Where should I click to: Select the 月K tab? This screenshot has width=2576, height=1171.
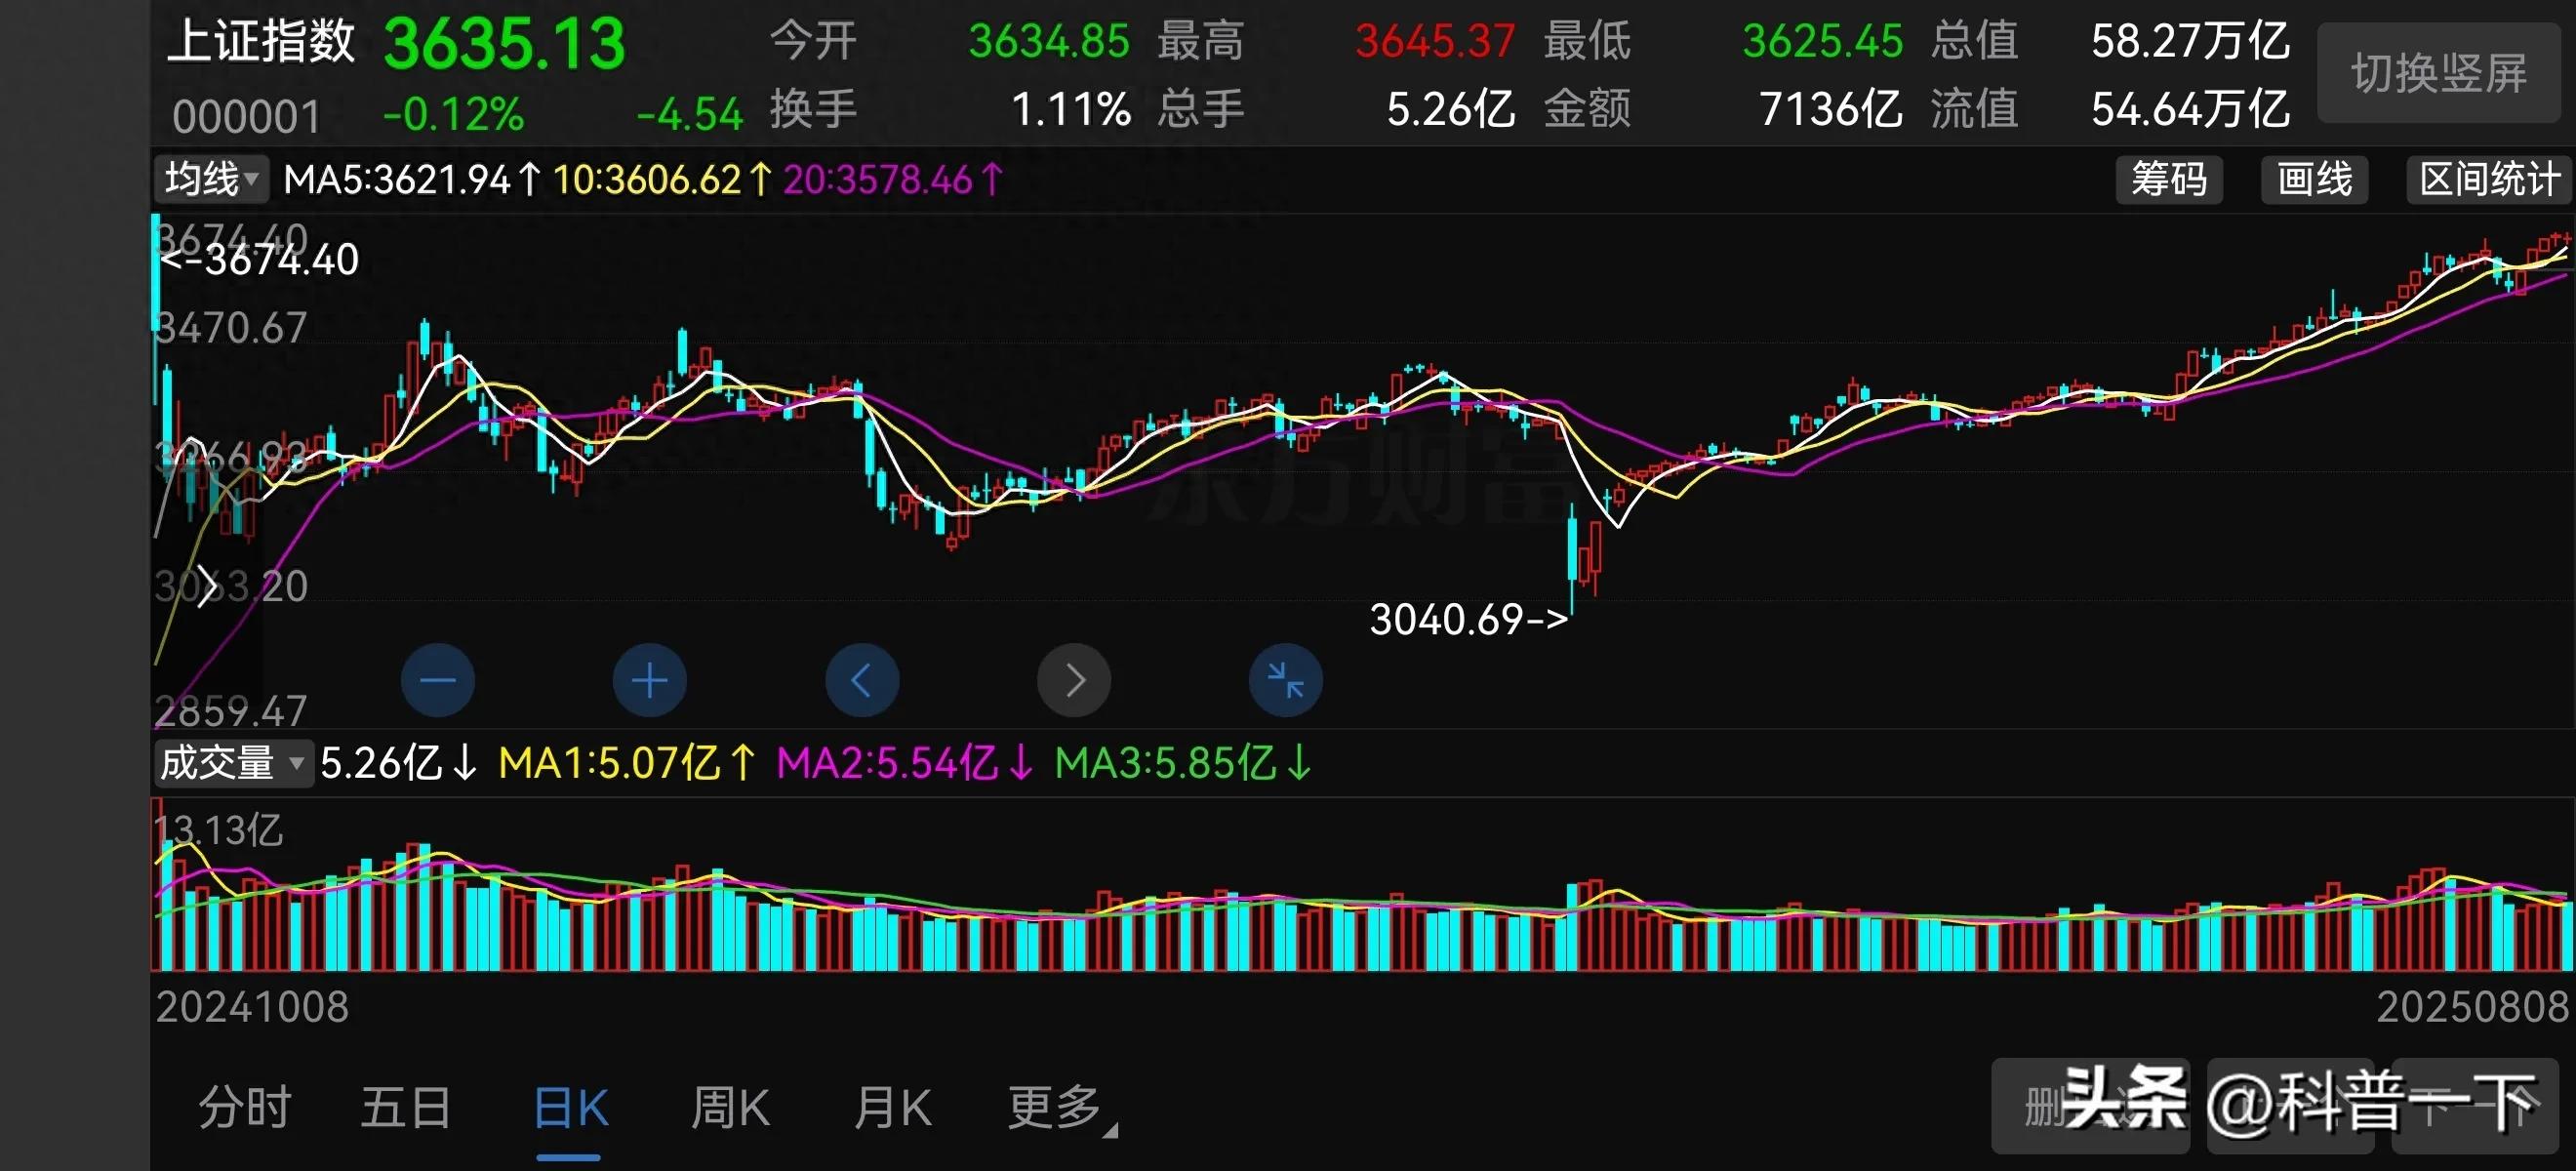[892, 1107]
